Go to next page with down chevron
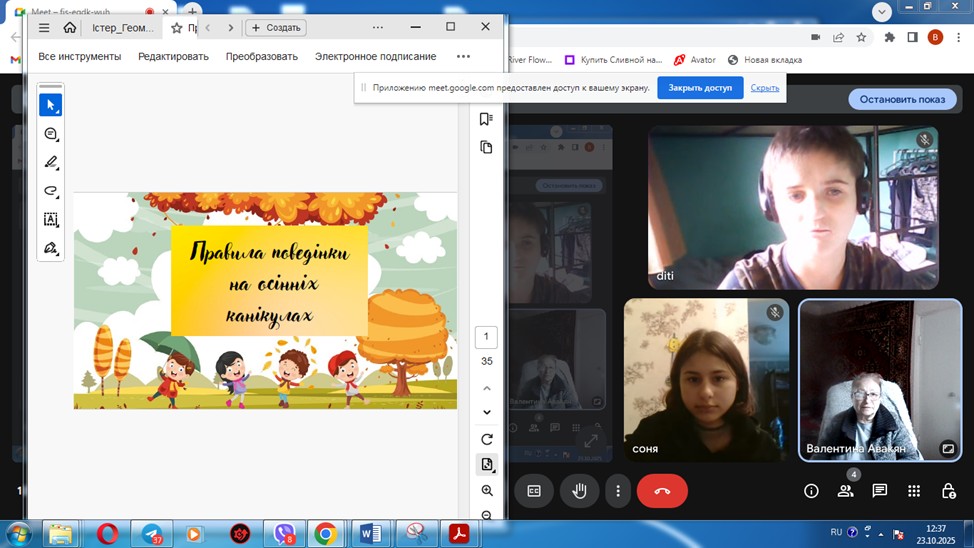Screen dimensions: 974x548 487,412
